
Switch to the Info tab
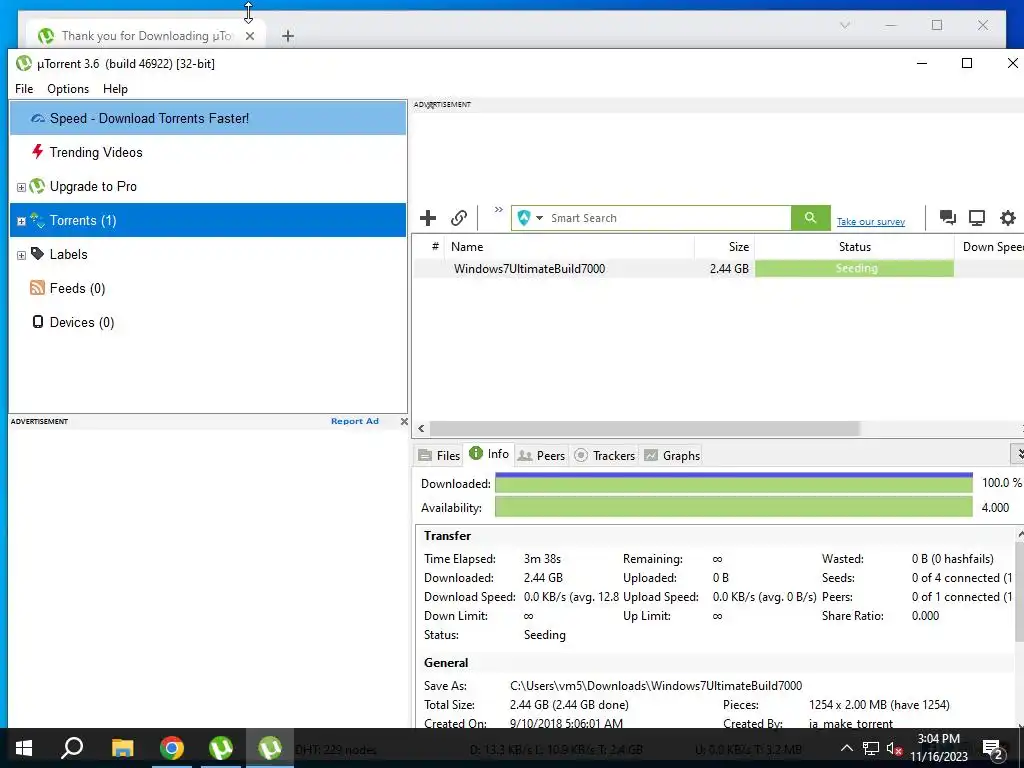pos(489,454)
